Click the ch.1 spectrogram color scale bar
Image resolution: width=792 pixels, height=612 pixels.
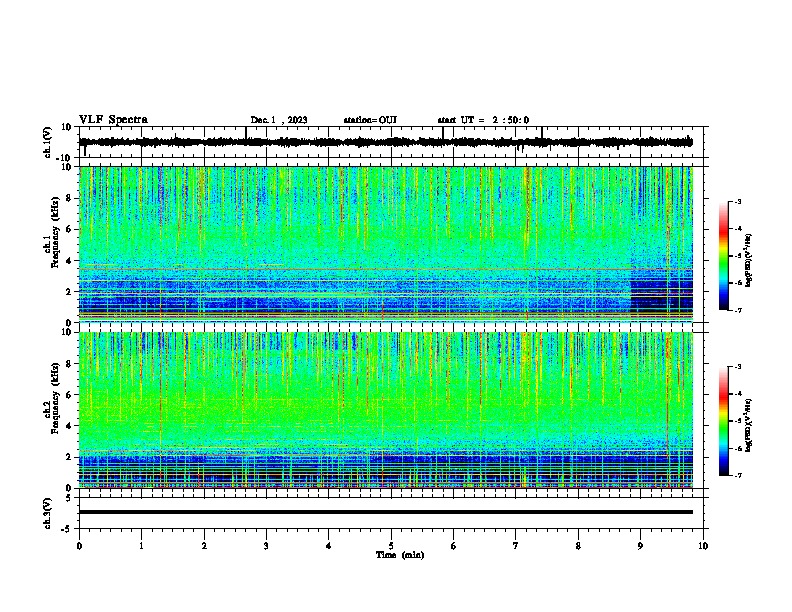click(x=723, y=256)
